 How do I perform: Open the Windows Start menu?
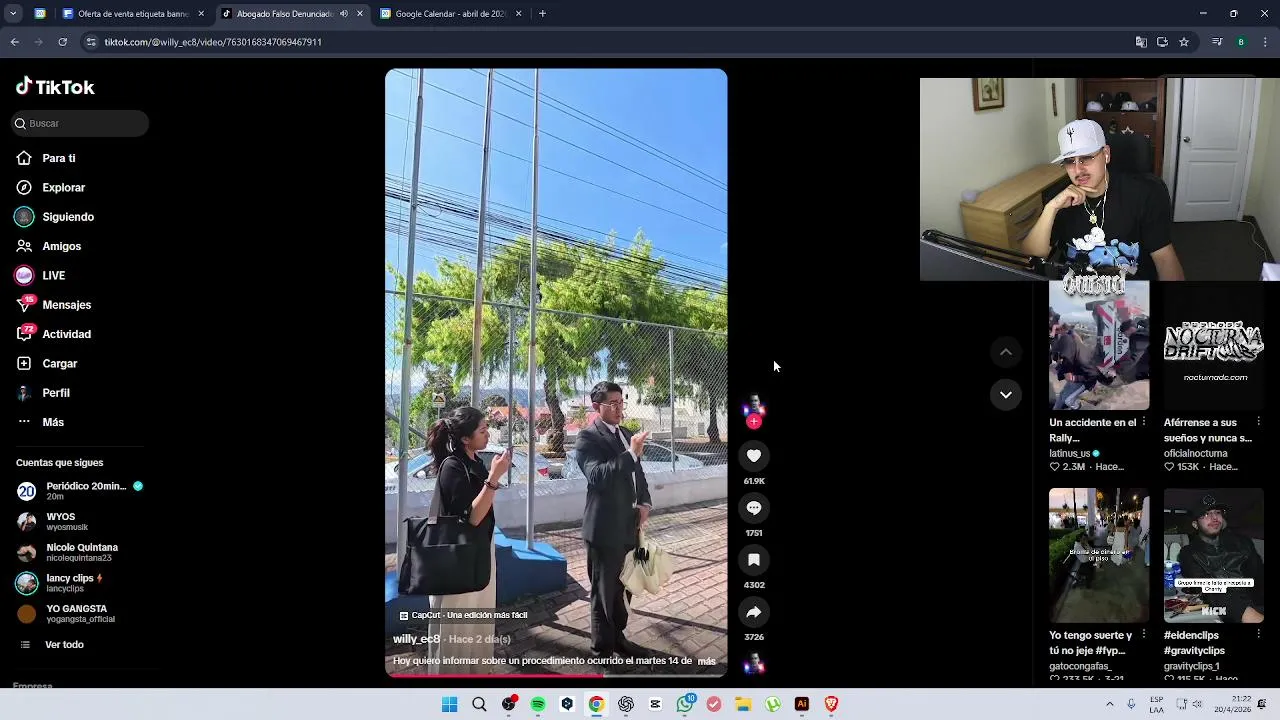[x=450, y=704]
